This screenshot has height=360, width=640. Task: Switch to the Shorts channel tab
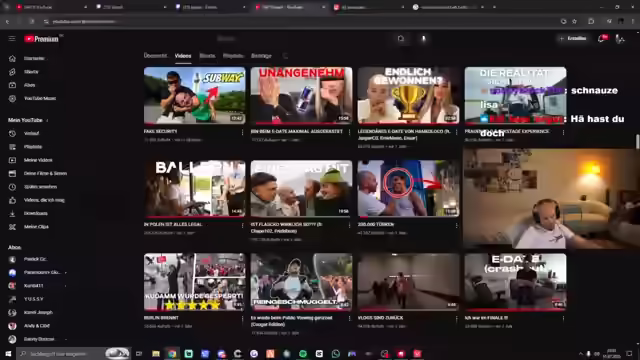click(207, 56)
